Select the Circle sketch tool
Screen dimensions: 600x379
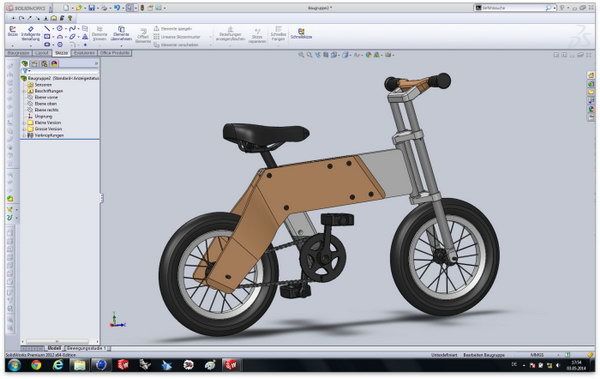[60, 28]
